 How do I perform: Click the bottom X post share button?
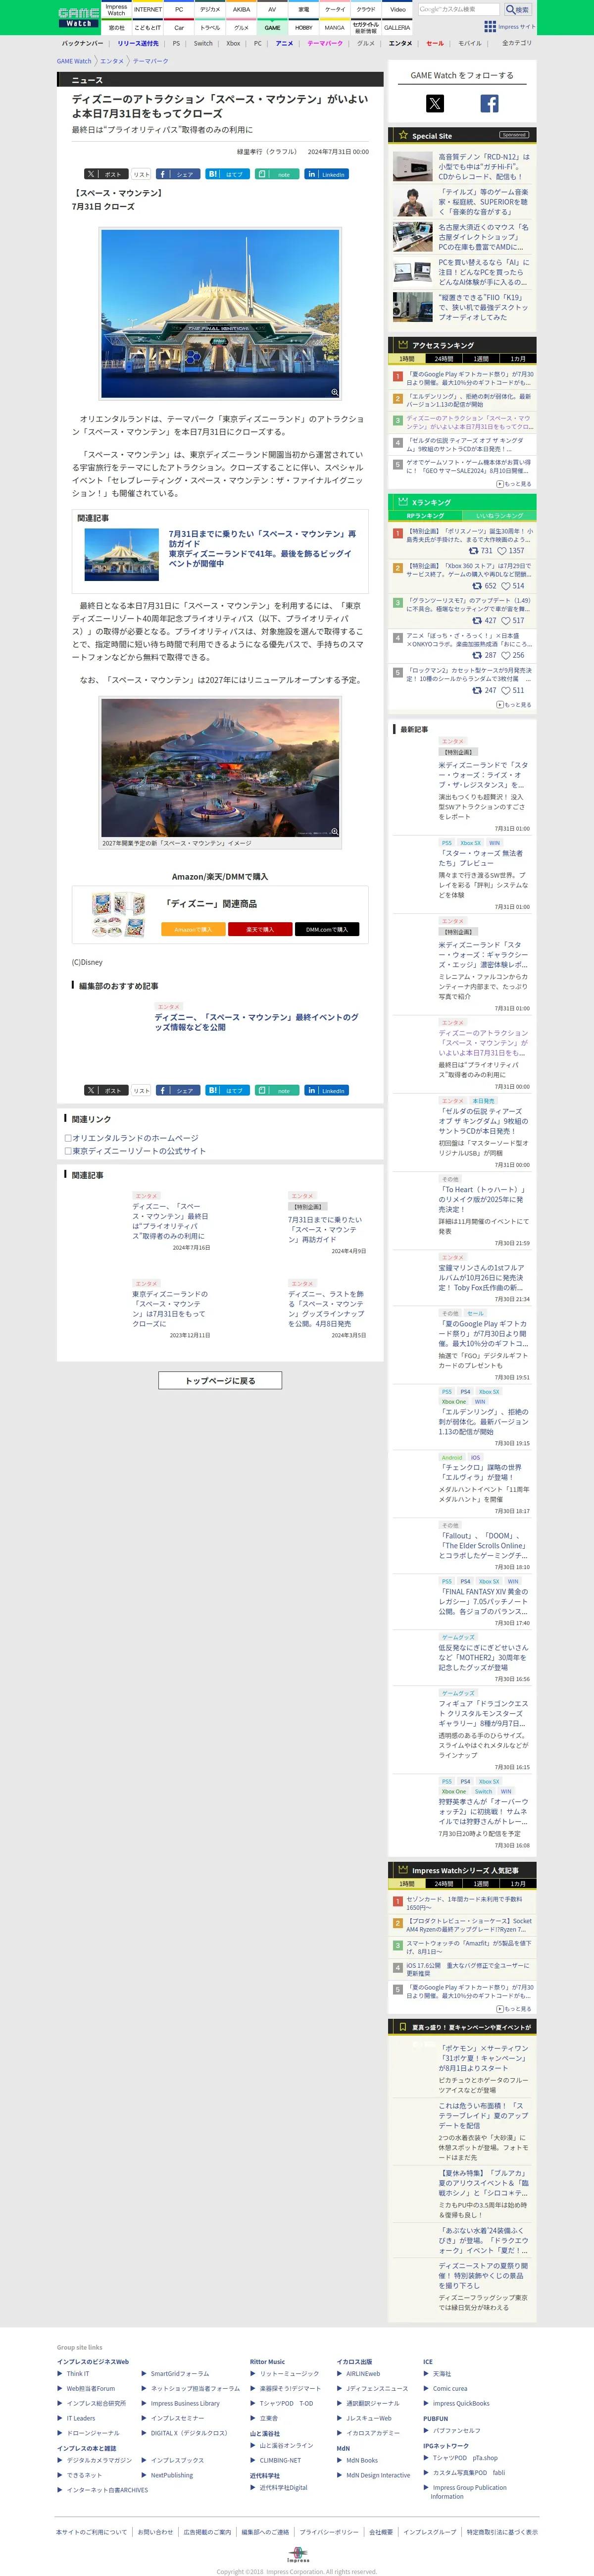(x=105, y=1091)
